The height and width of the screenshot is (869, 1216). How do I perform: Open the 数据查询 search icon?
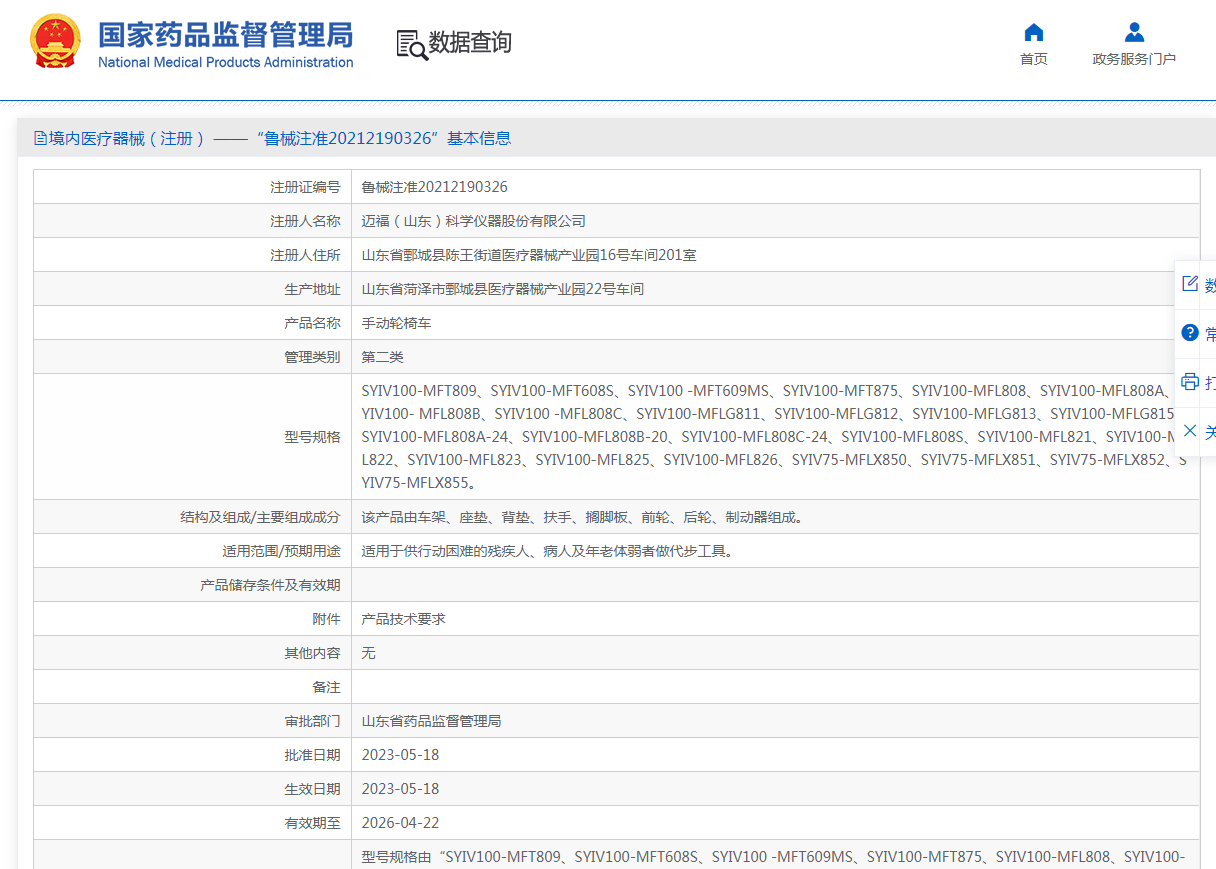click(x=411, y=45)
